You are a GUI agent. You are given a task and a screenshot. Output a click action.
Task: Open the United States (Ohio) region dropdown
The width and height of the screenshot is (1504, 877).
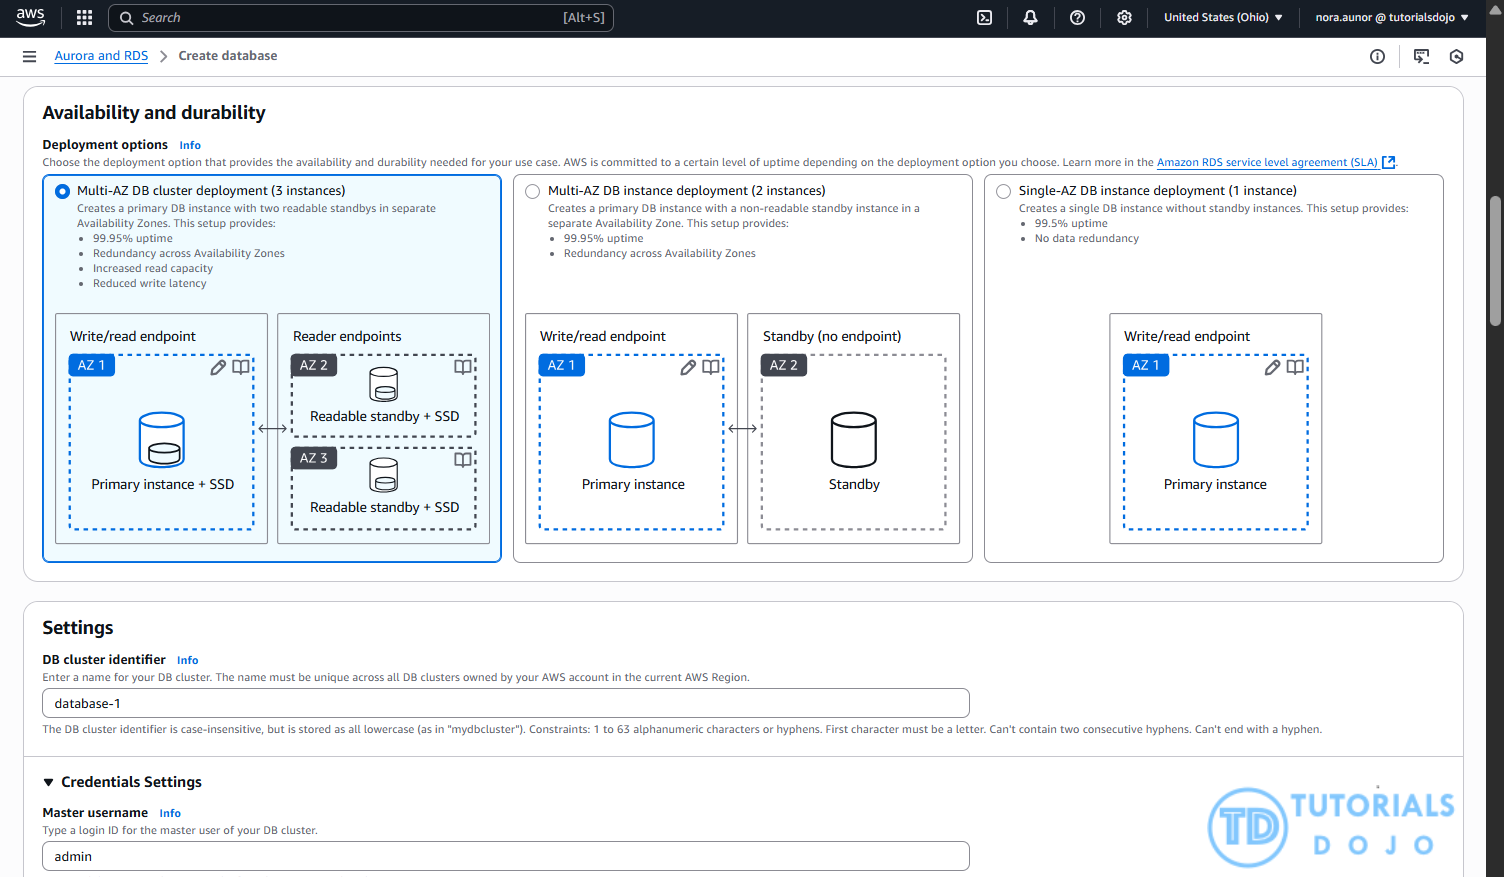tap(1223, 17)
